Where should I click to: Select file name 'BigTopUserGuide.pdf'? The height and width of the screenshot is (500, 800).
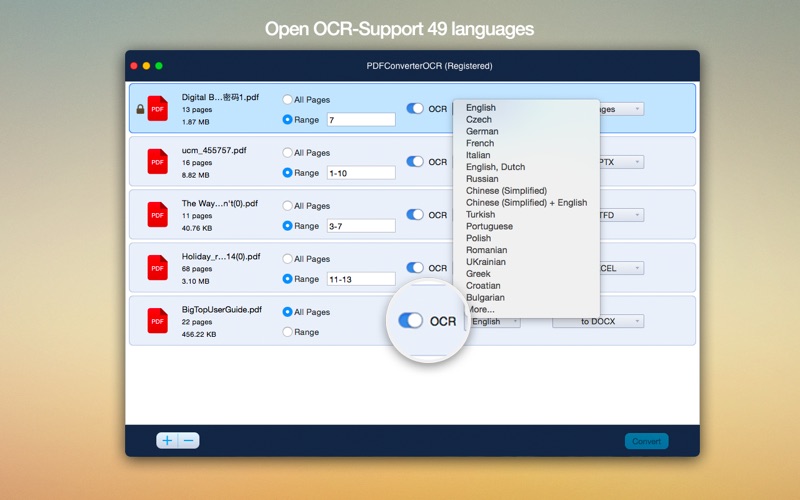click(221, 310)
